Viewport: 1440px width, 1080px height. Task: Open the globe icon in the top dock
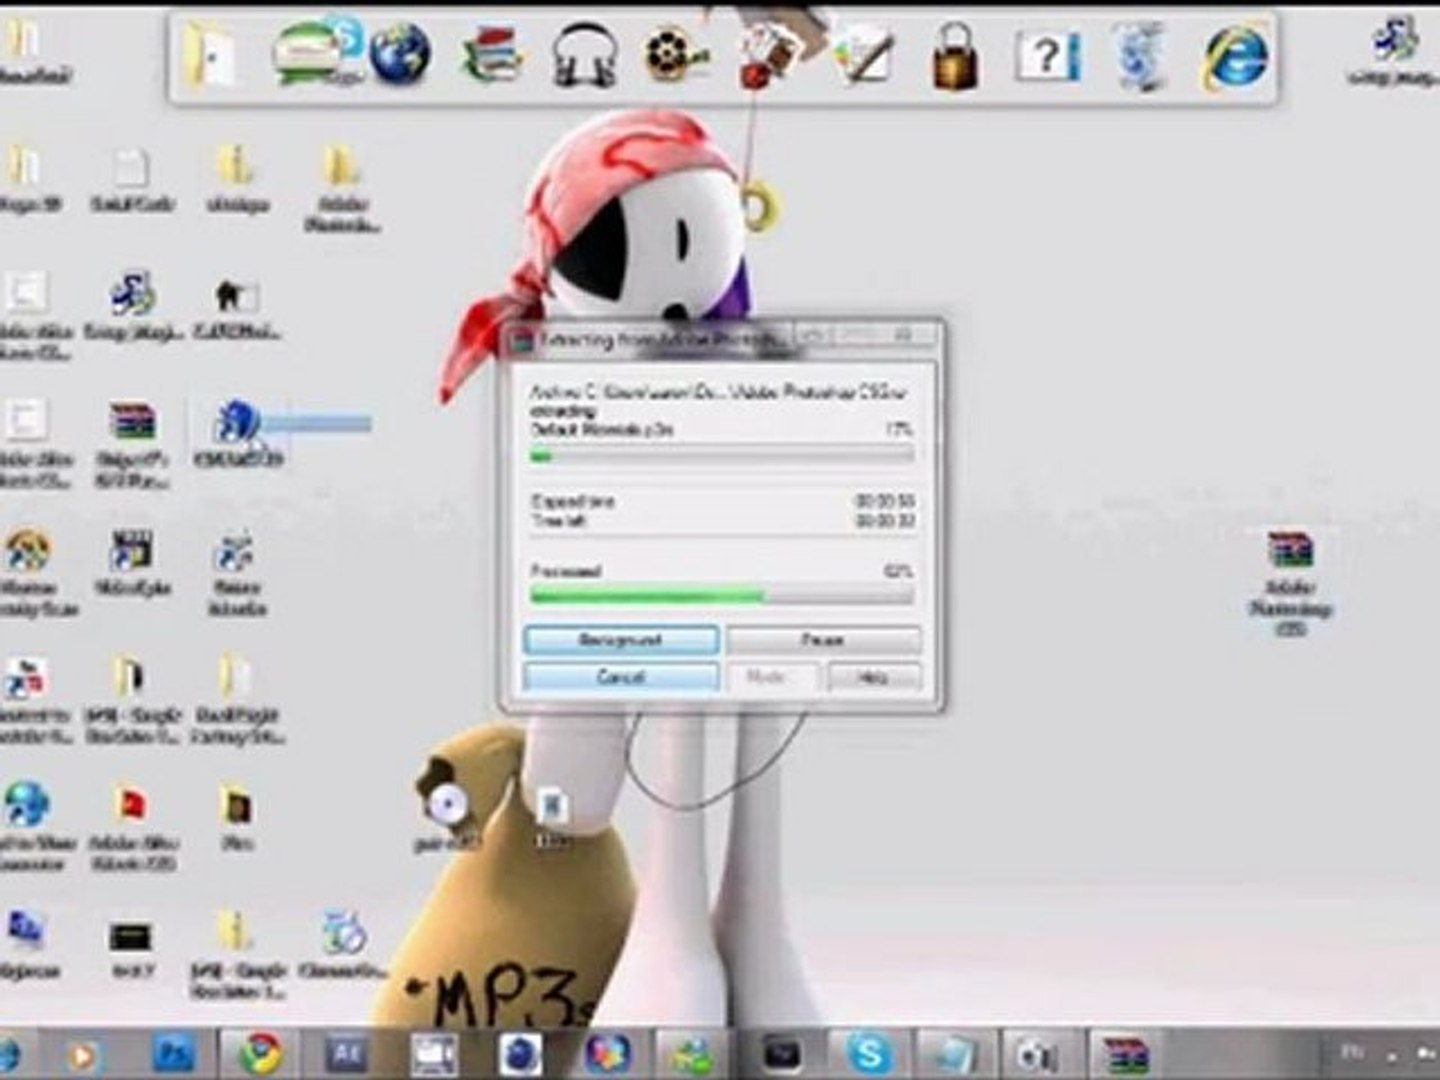(x=400, y=53)
